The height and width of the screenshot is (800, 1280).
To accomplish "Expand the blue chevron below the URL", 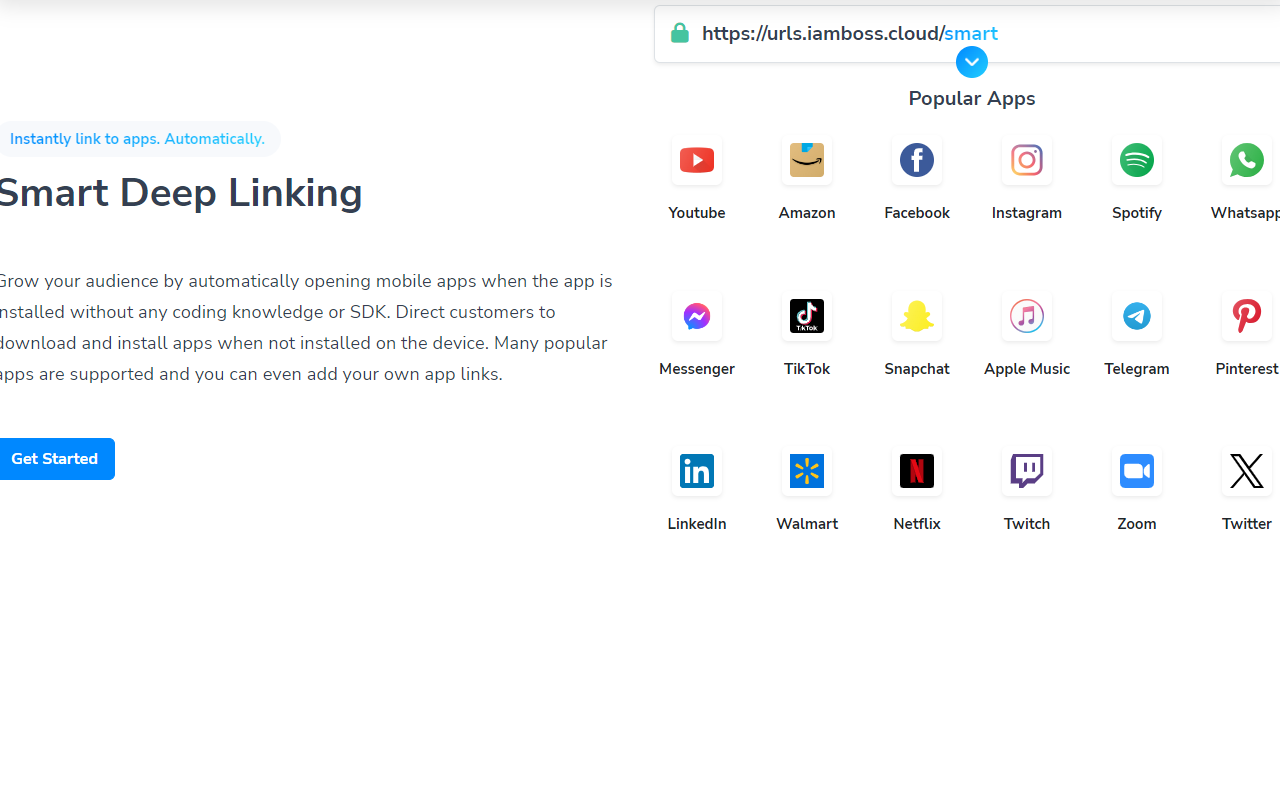I will tap(971, 62).
